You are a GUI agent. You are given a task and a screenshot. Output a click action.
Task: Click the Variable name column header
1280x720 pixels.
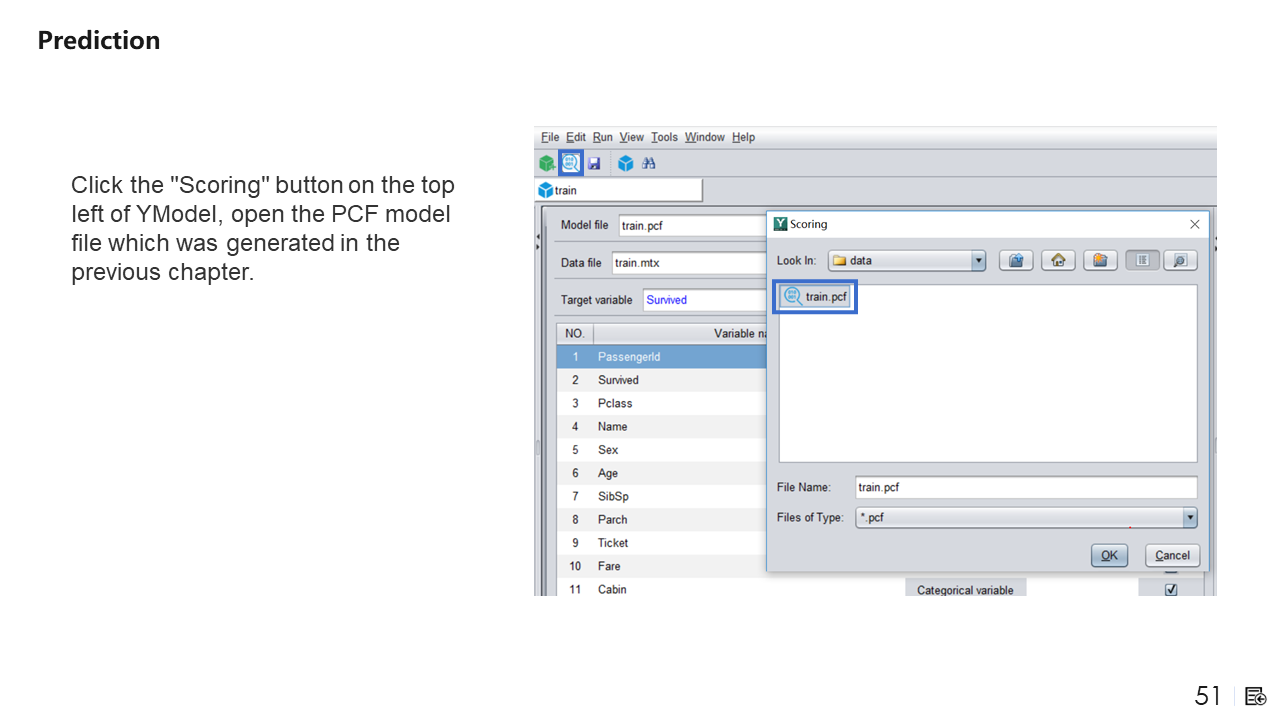(680, 333)
